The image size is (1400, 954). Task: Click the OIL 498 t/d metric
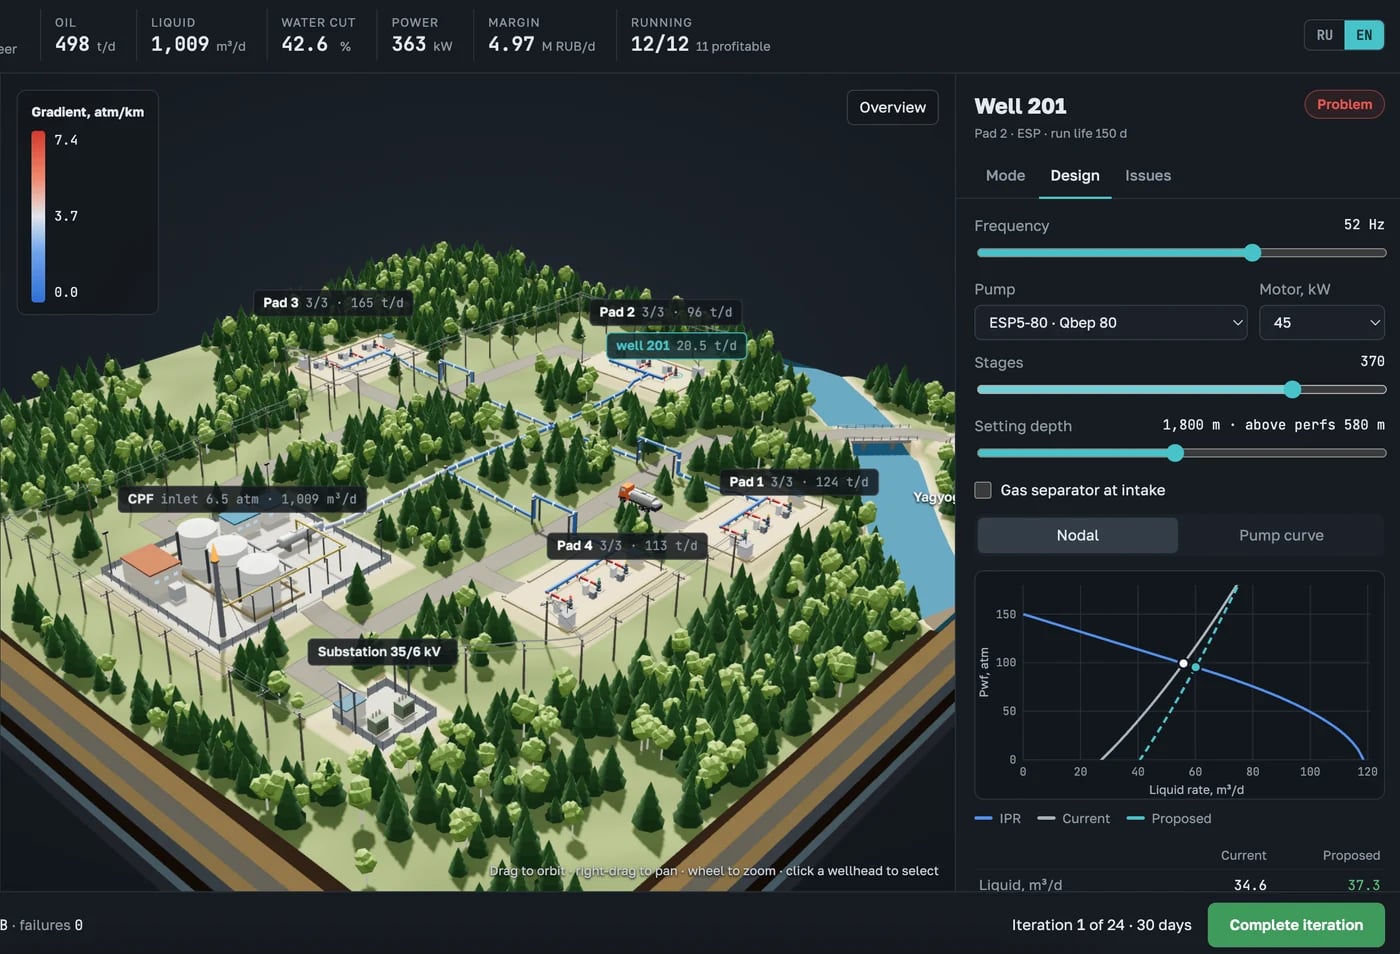[85, 35]
